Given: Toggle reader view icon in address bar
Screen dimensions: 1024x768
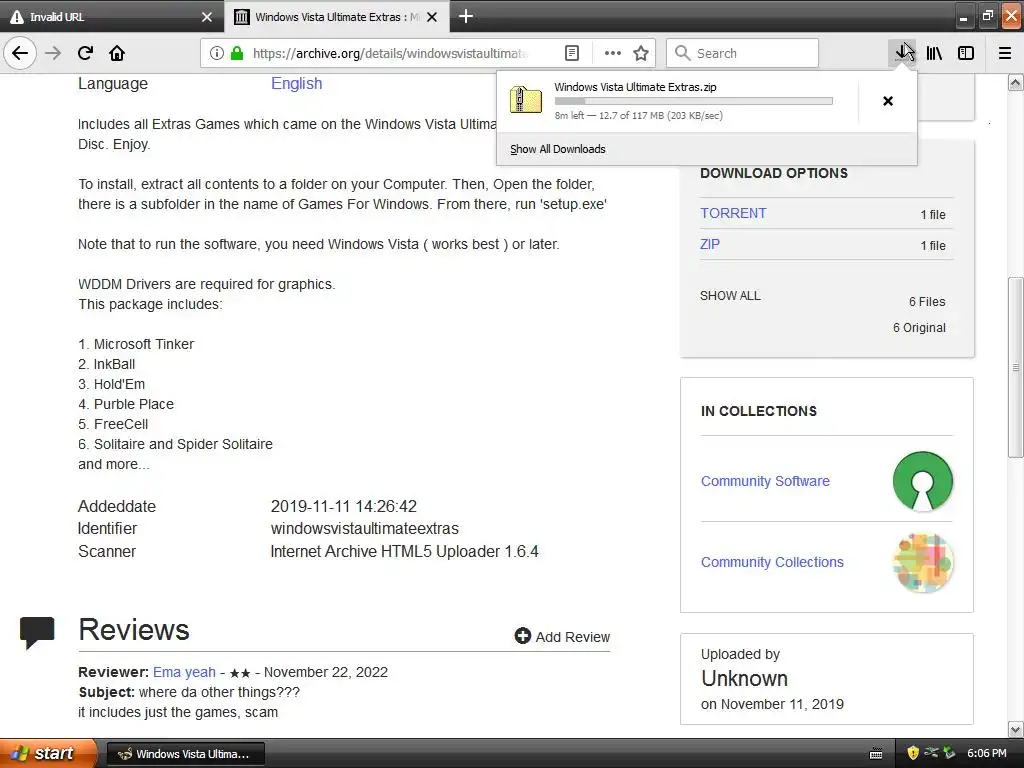Looking at the screenshot, I should (x=571, y=53).
